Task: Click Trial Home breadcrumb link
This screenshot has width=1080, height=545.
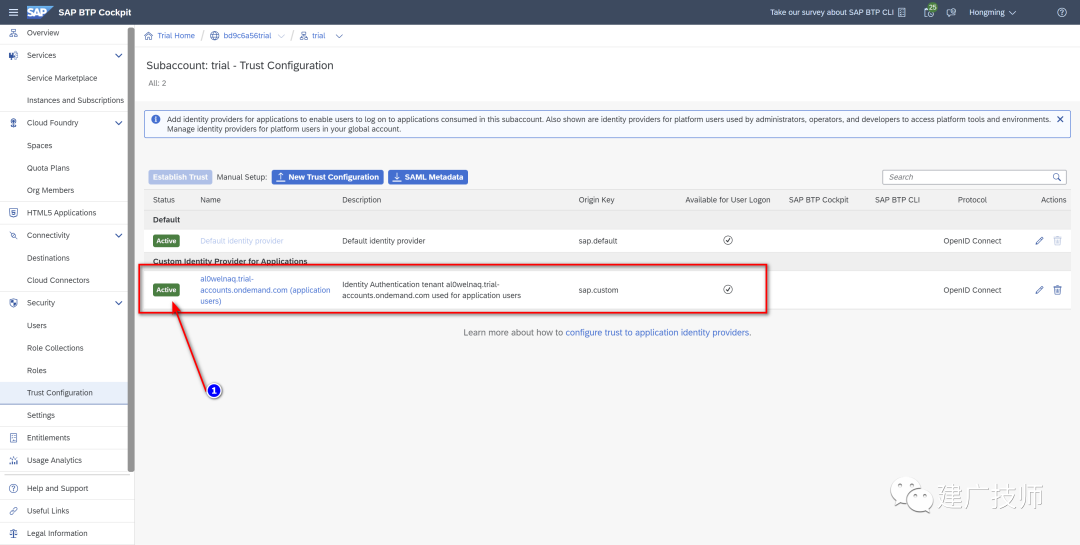Action: [176, 36]
